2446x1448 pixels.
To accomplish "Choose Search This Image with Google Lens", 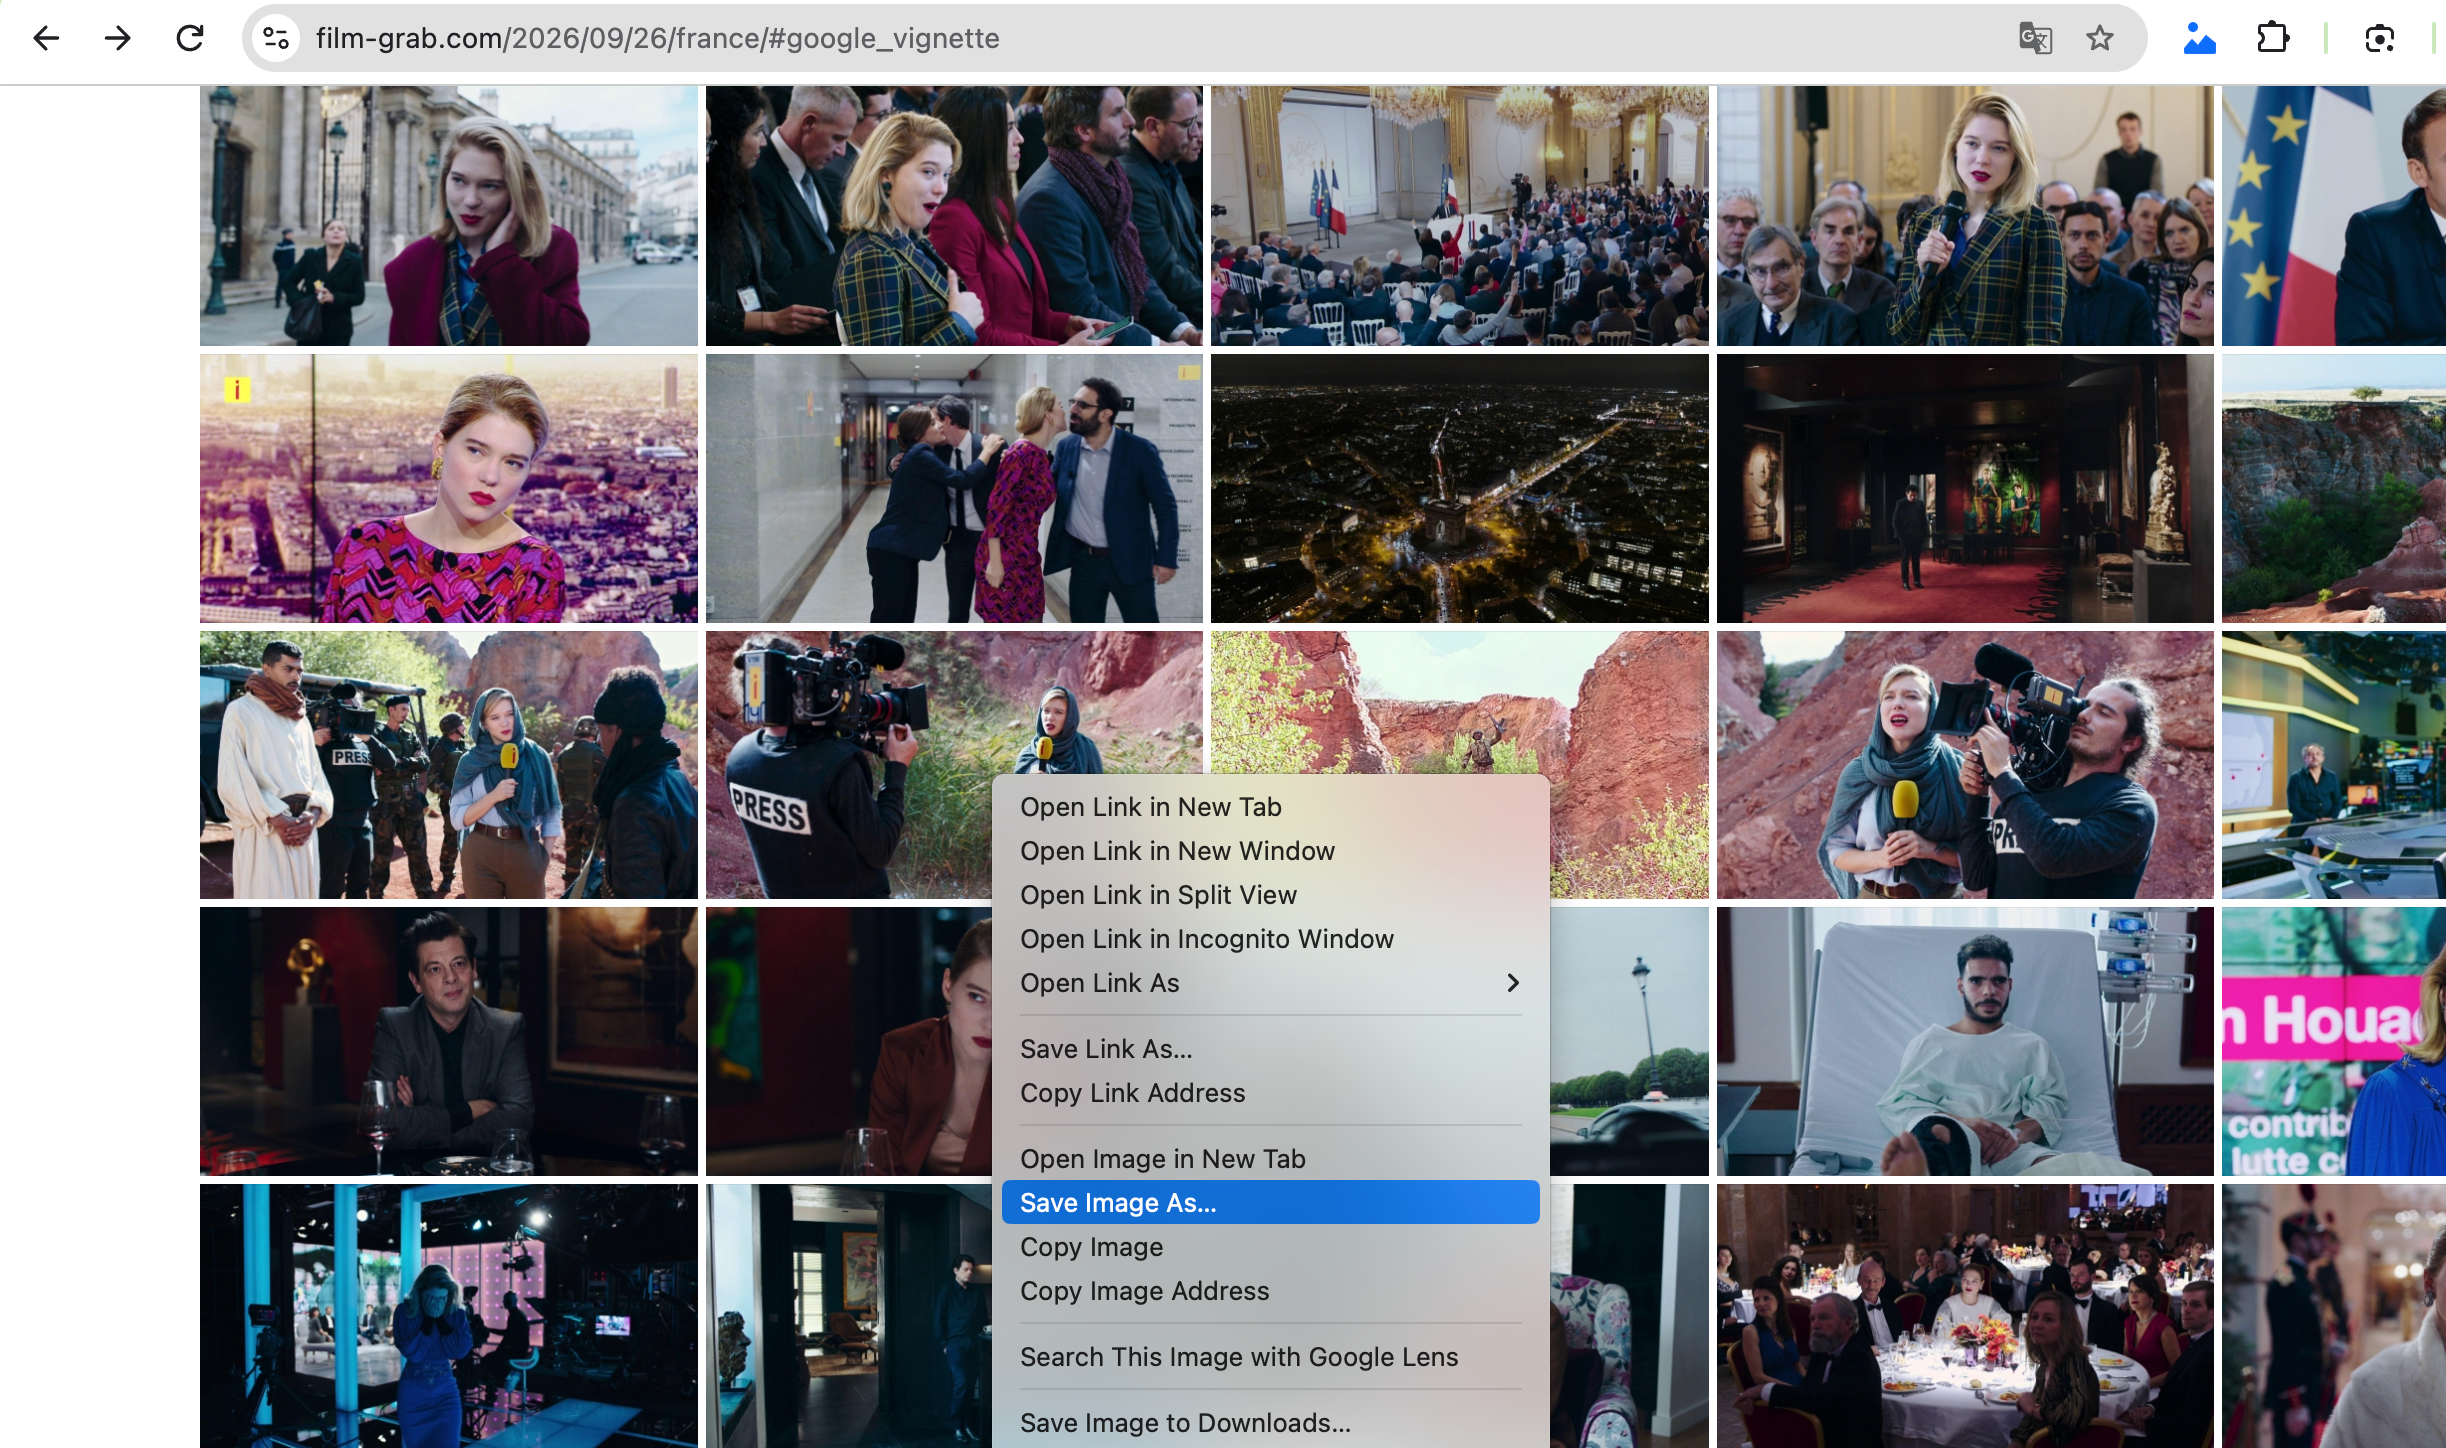I will point(1270,1357).
